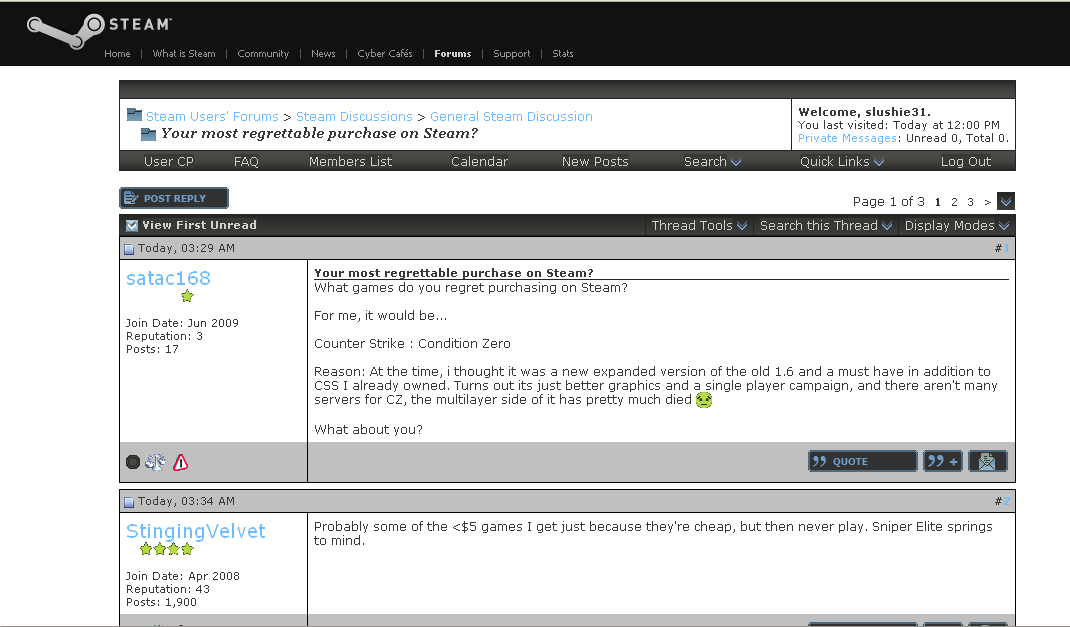Click post status icon beside Today, 03:34 AM
The height and width of the screenshot is (627, 1070).
pos(129,502)
